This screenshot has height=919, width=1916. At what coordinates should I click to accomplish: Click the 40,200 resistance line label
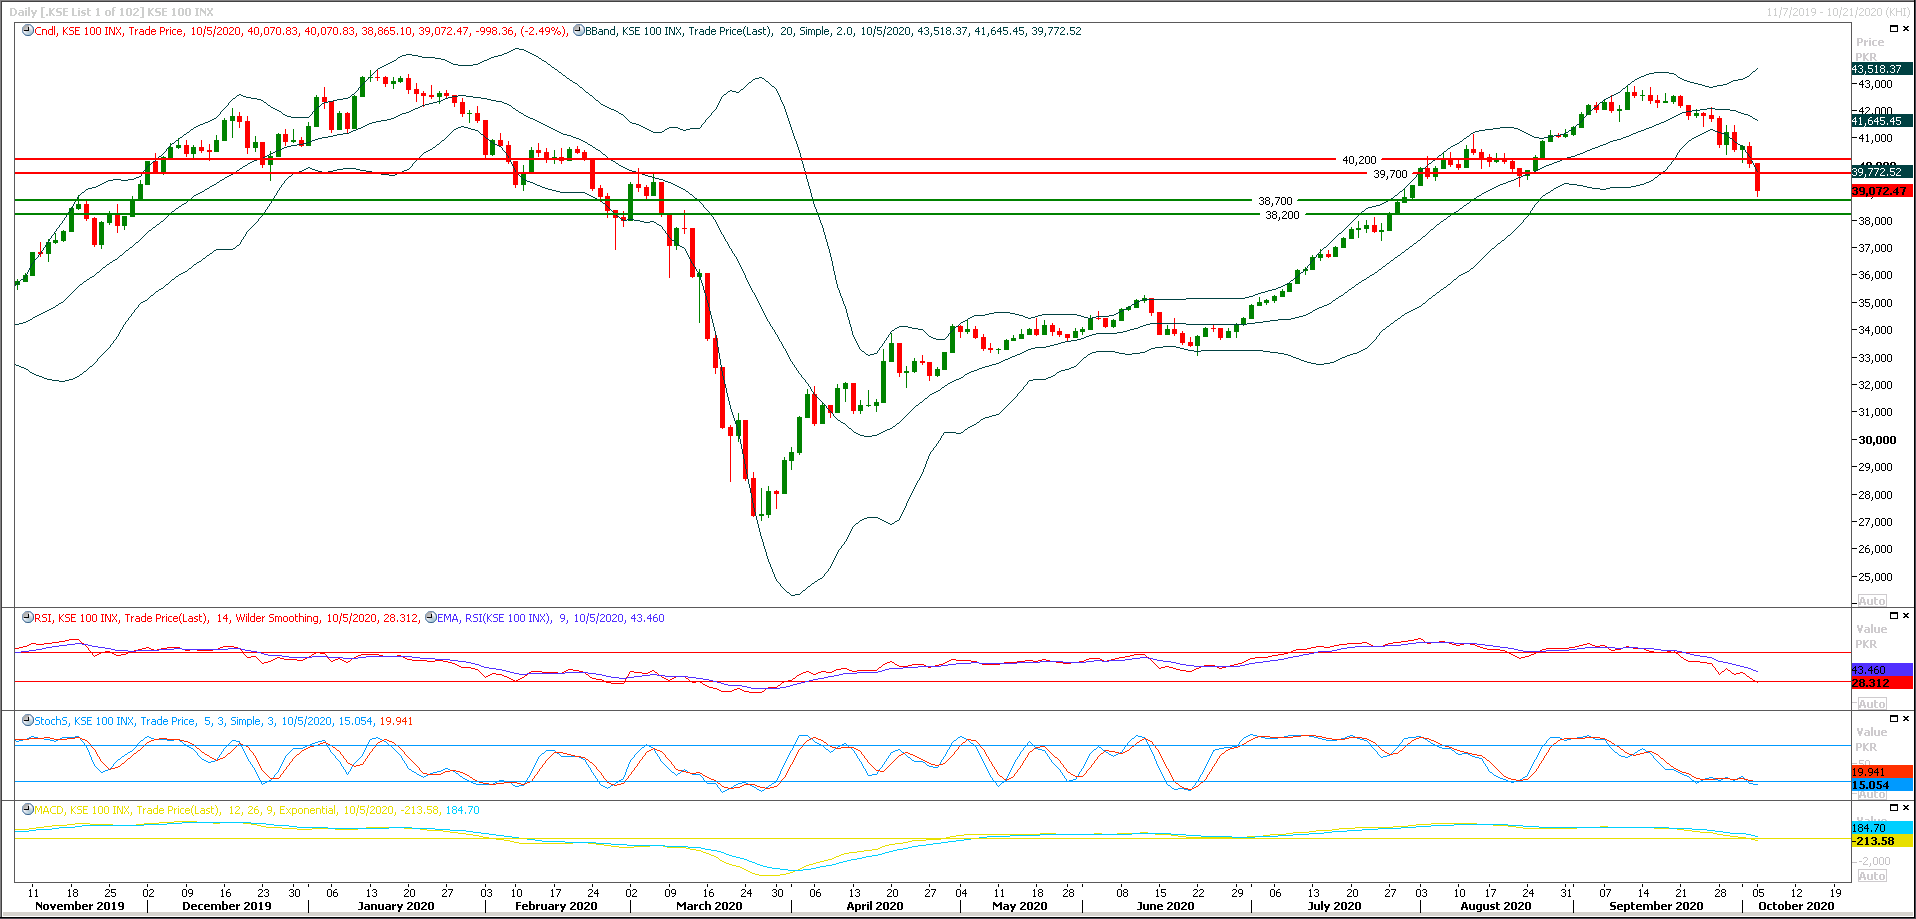pos(1359,160)
